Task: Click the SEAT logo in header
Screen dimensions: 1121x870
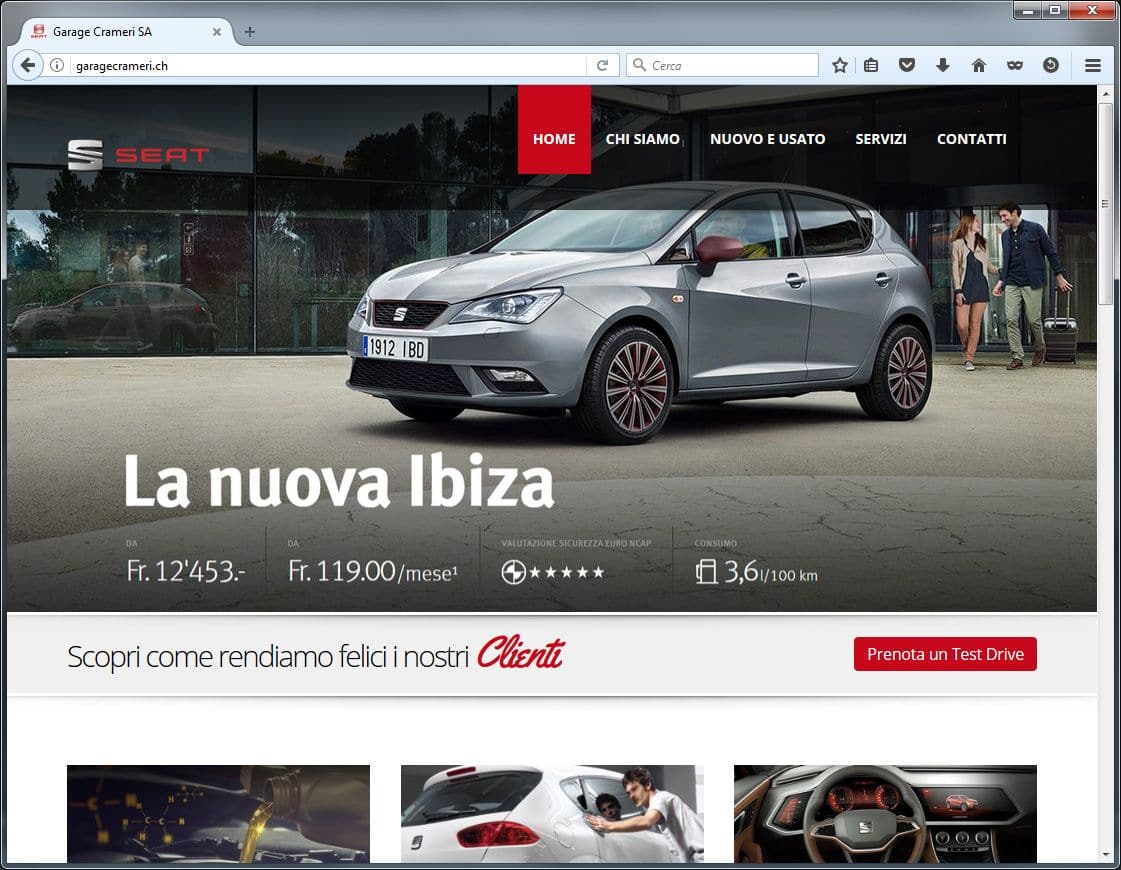Action: coord(138,154)
